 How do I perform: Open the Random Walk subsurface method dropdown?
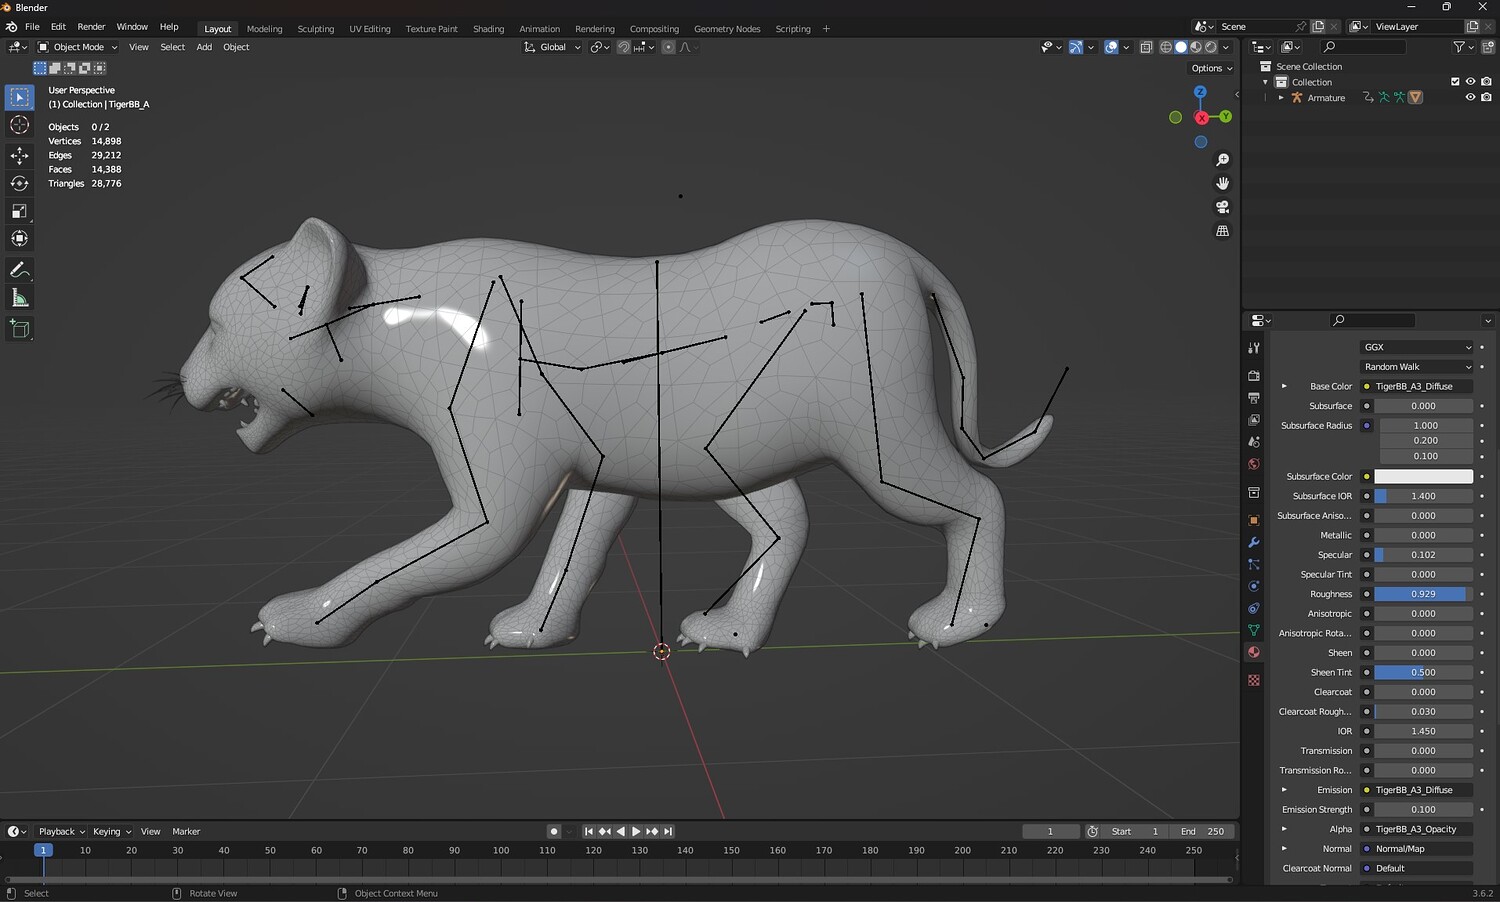click(1418, 367)
